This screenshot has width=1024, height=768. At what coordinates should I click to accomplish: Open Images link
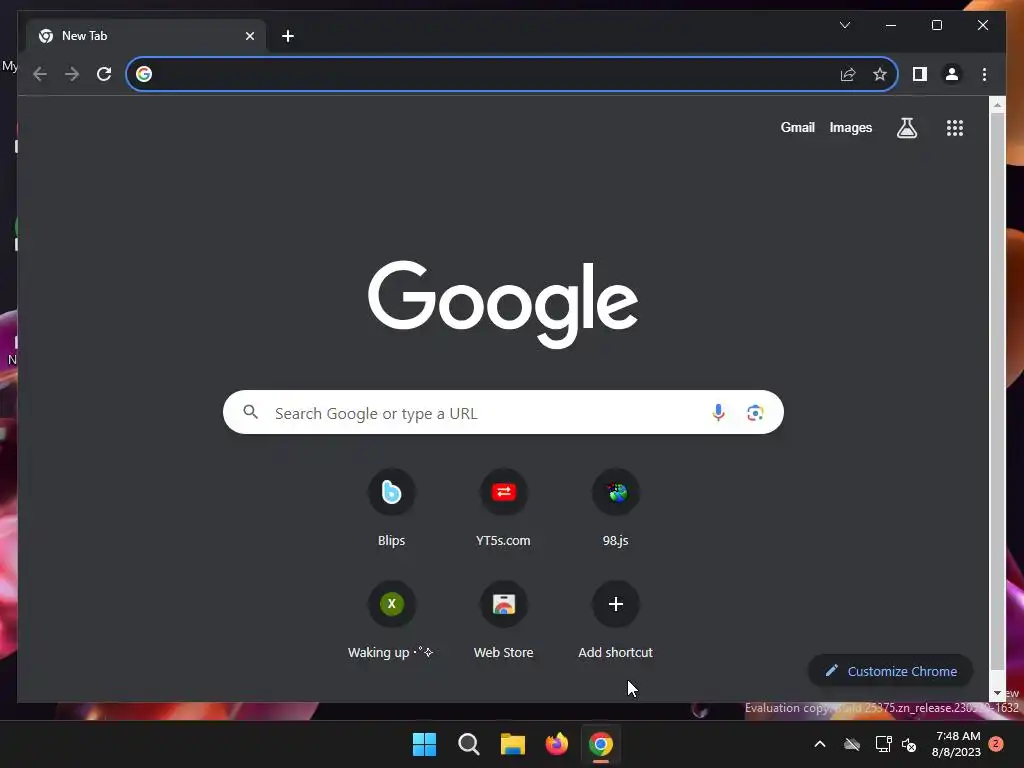click(850, 128)
